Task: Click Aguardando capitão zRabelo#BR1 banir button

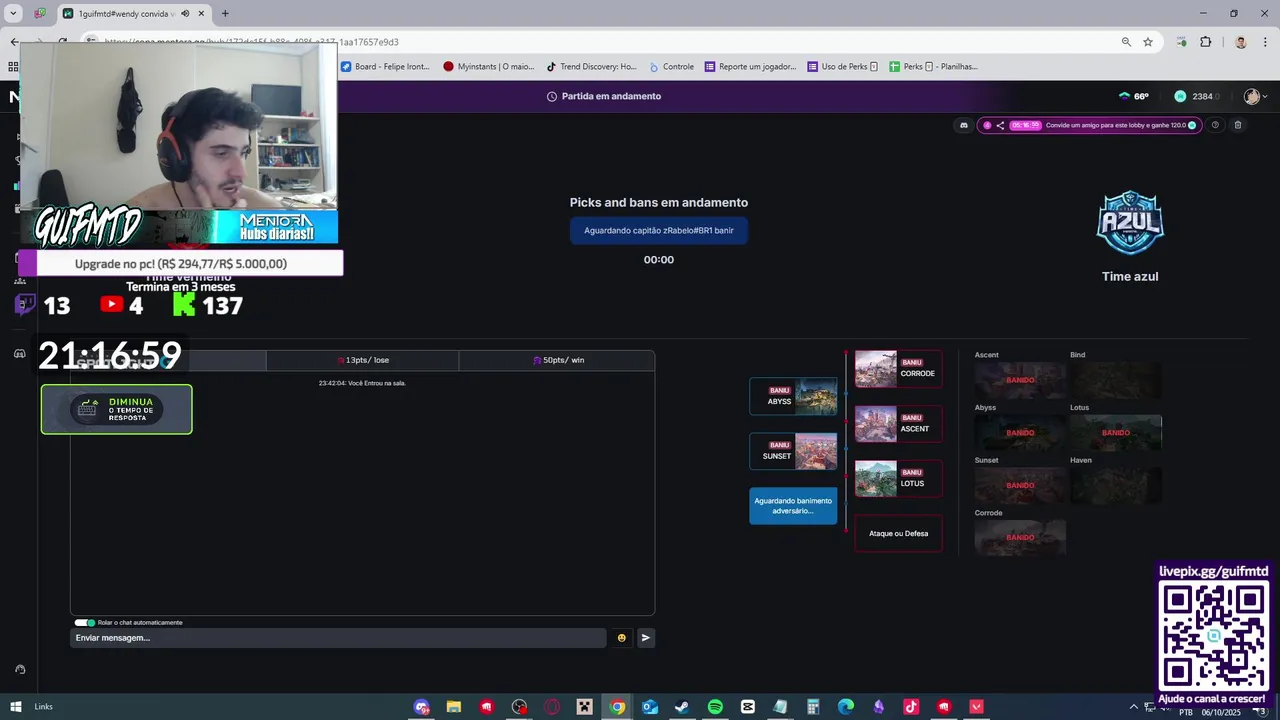Action: click(659, 231)
